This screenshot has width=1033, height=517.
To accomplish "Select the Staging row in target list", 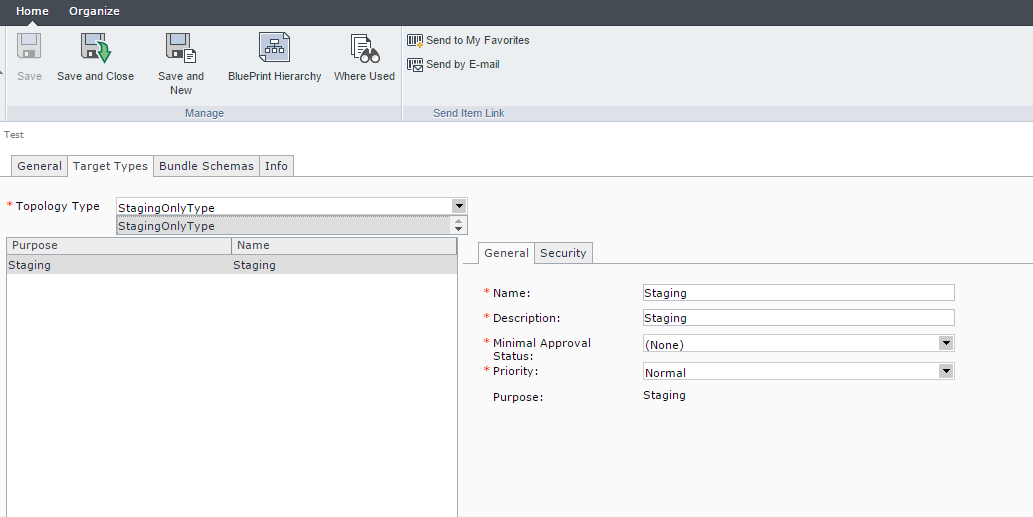I will click(x=120, y=265).
